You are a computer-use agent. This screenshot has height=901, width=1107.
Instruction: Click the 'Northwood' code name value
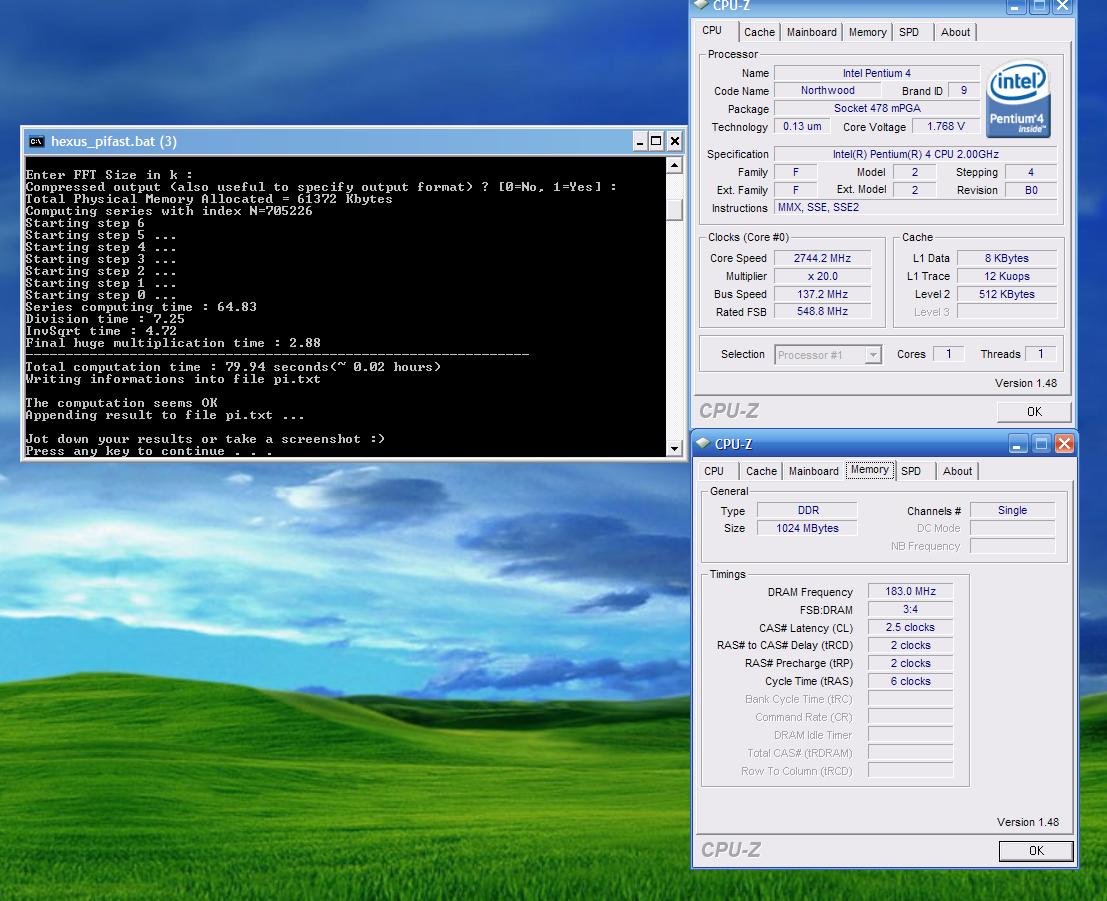click(827, 90)
